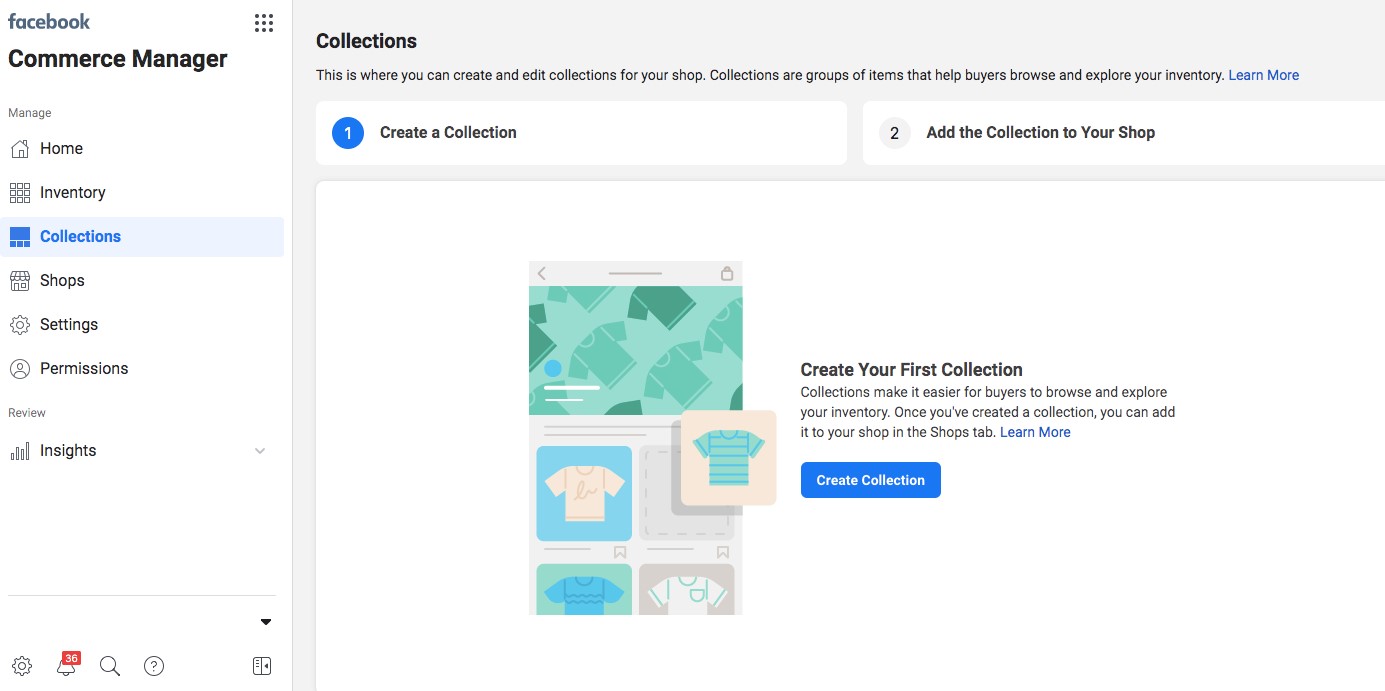Click the Inventory grid icon
The height and width of the screenshot is (691, 1385).
click(20, 193)
